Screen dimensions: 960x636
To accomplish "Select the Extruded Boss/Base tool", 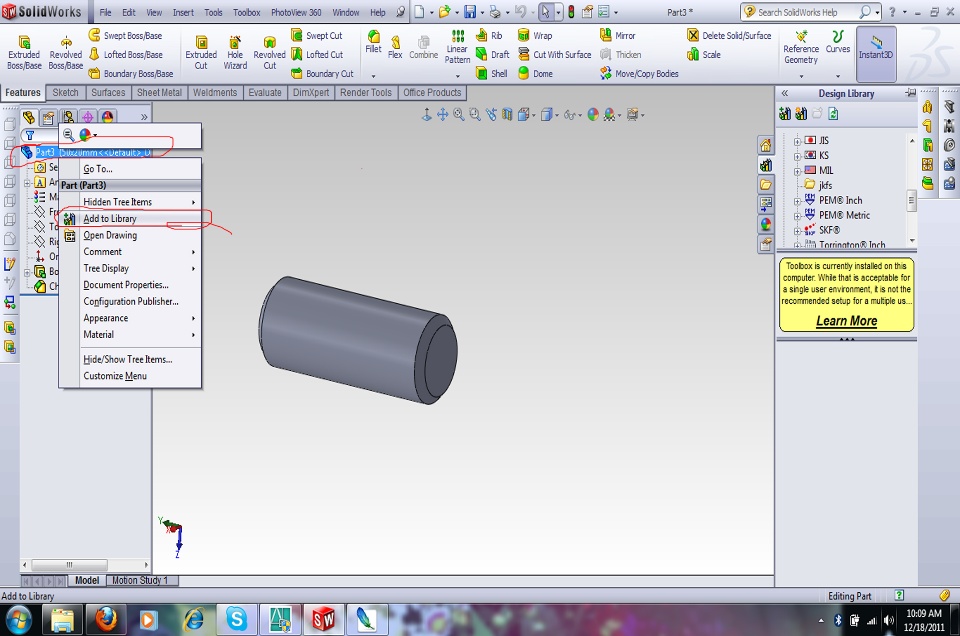I will click(24, 52).
